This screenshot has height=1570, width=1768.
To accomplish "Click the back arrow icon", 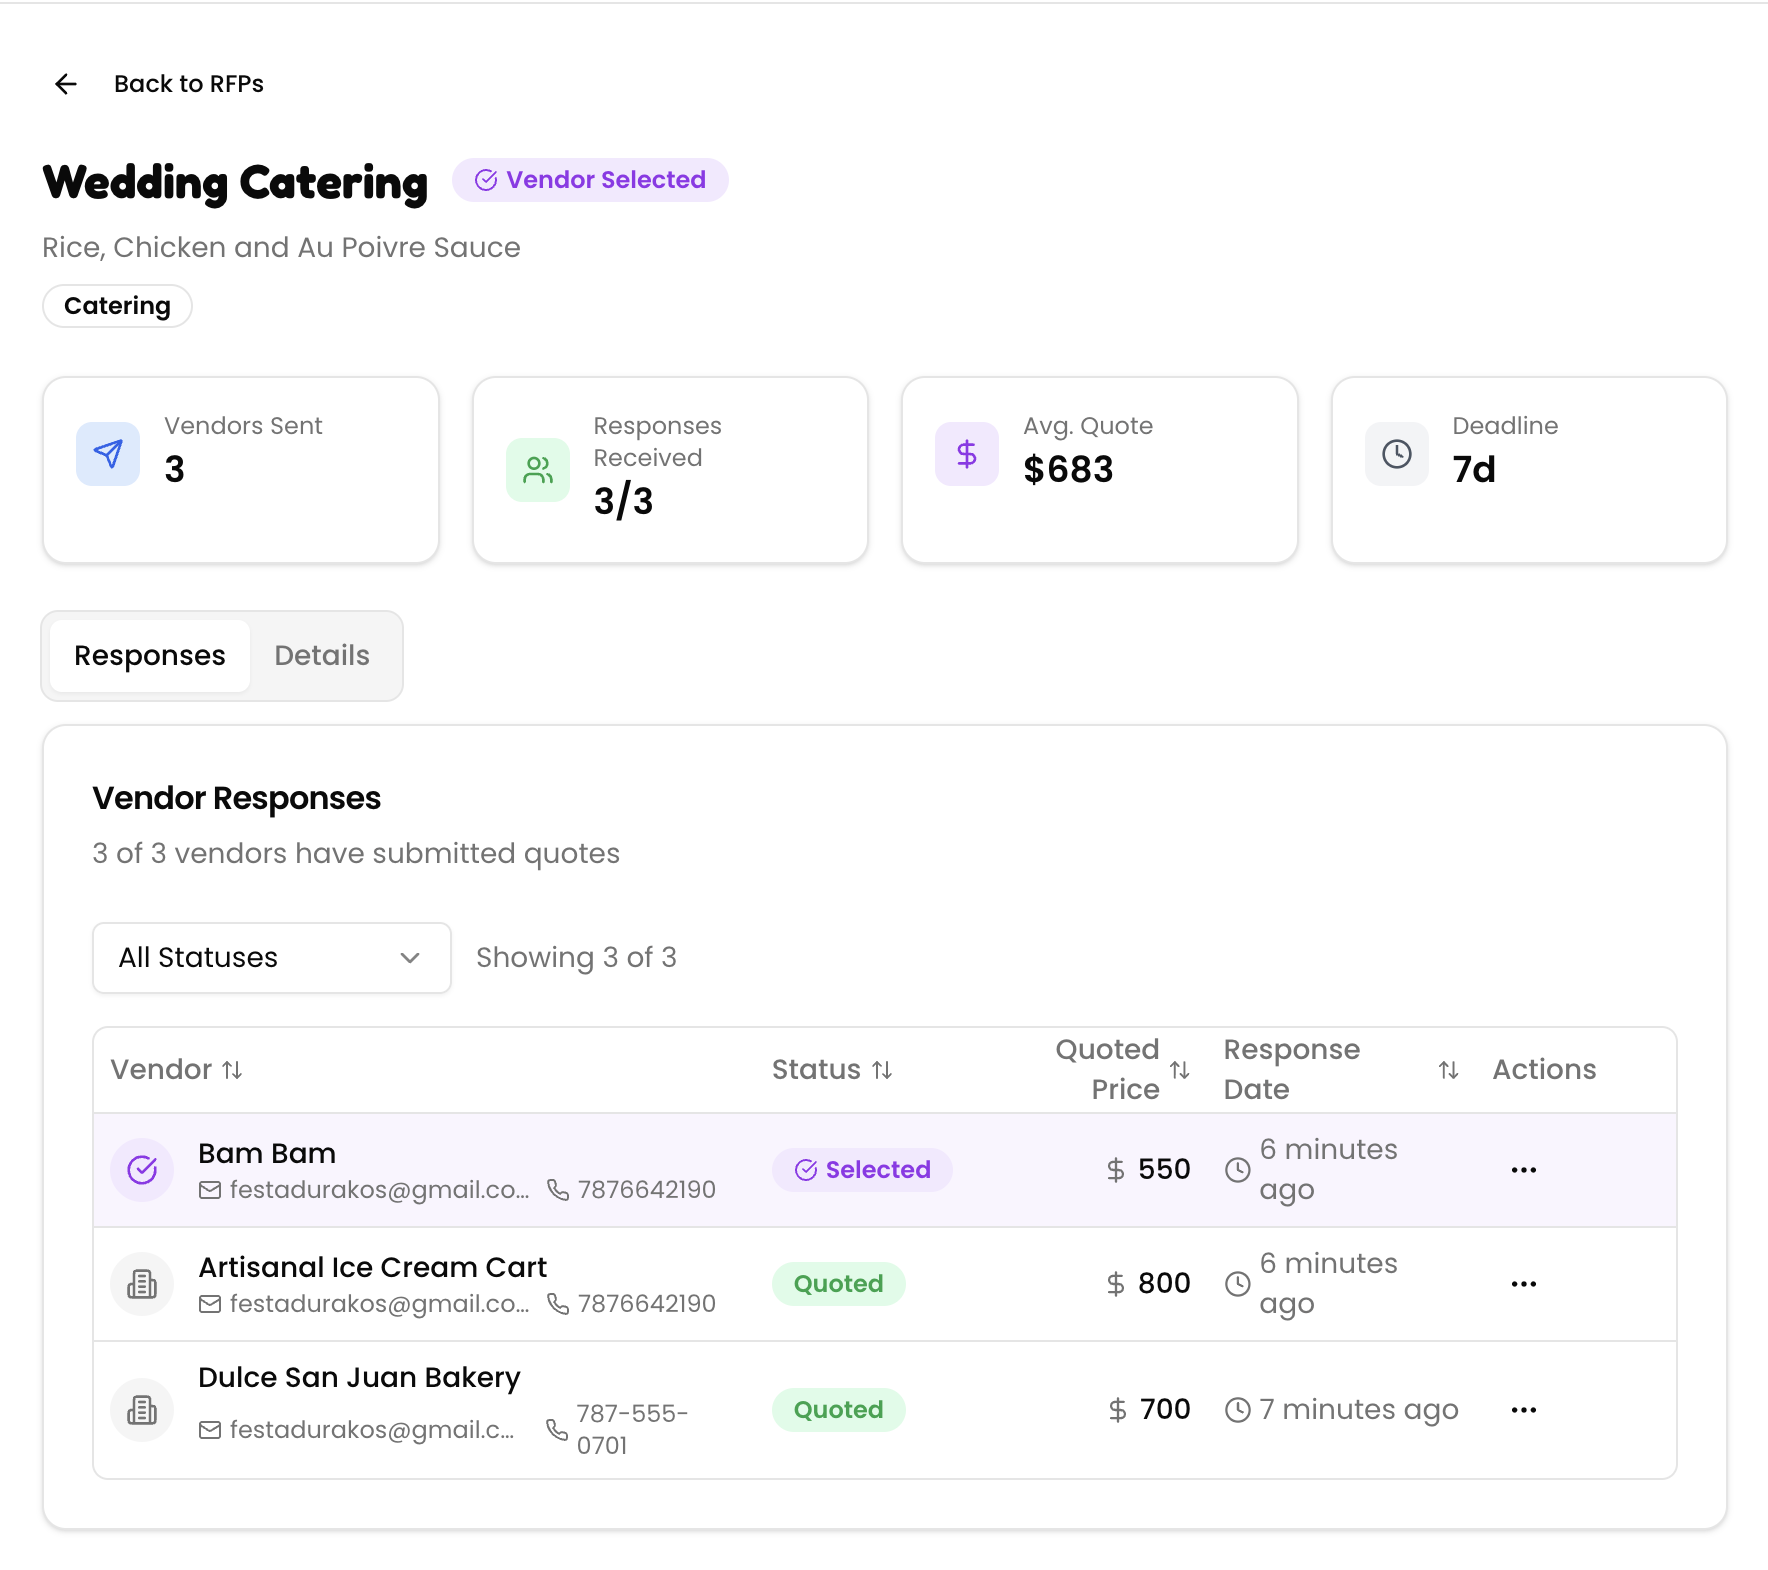I will 66,84.
